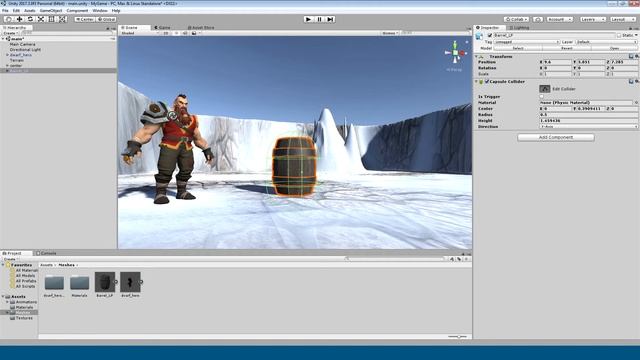Click the Edit Collider button
The image size is (640, 360).
[x=544, y=89]
